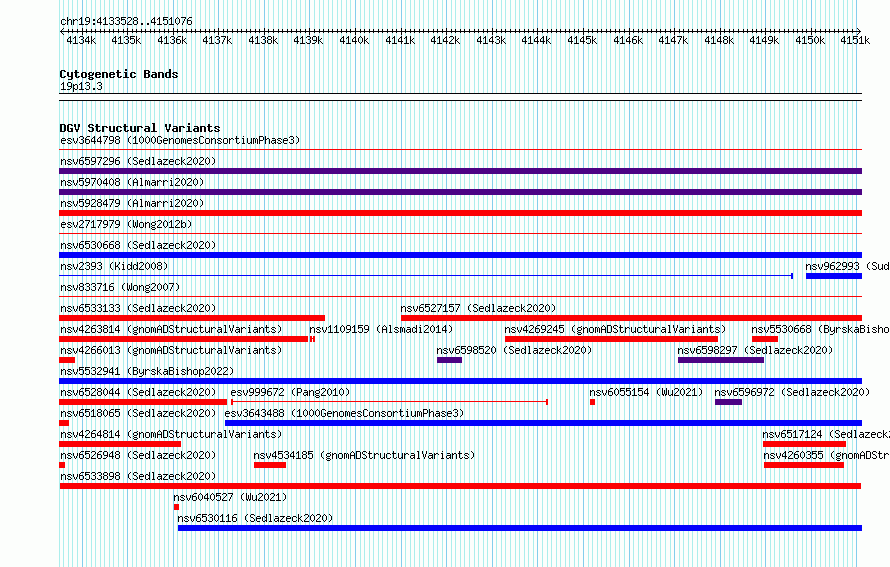Open the nsv4266013 gnomAD variant label
The width and height of the screenshot is (890, 567).
[x=171, y=350]
